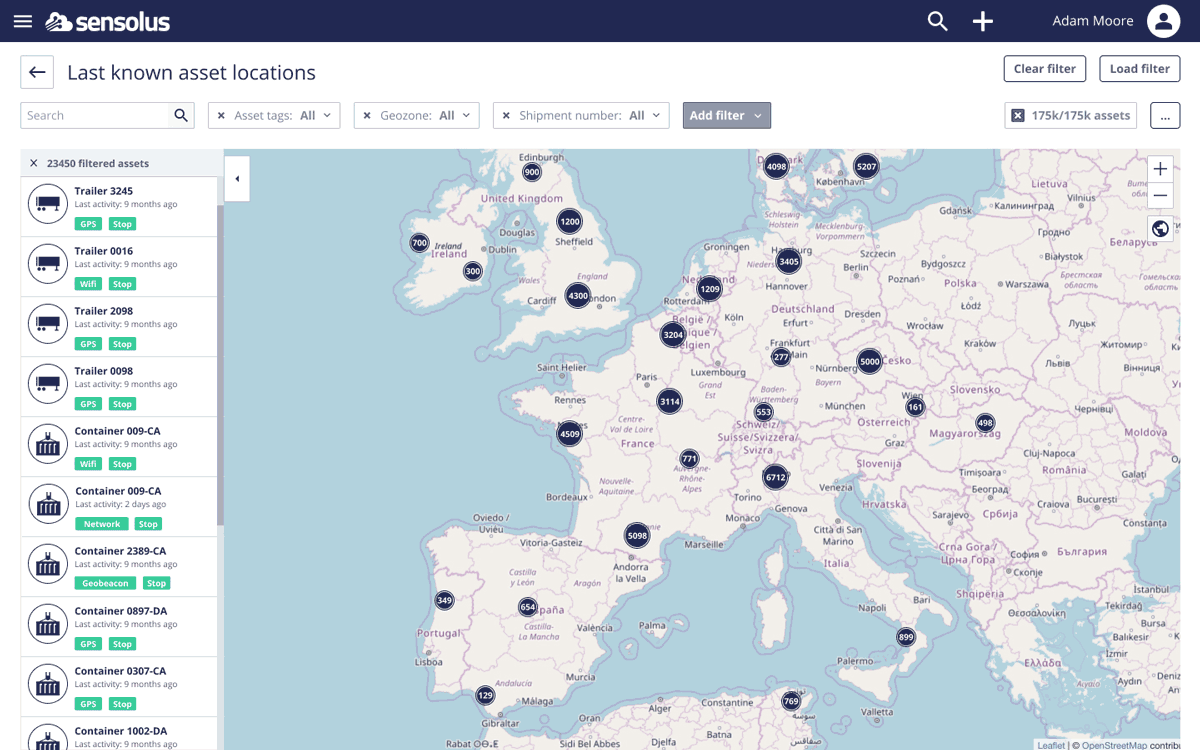Open the Add filter dropdown
1200x750 pixels.
click(x=726, y=116)
